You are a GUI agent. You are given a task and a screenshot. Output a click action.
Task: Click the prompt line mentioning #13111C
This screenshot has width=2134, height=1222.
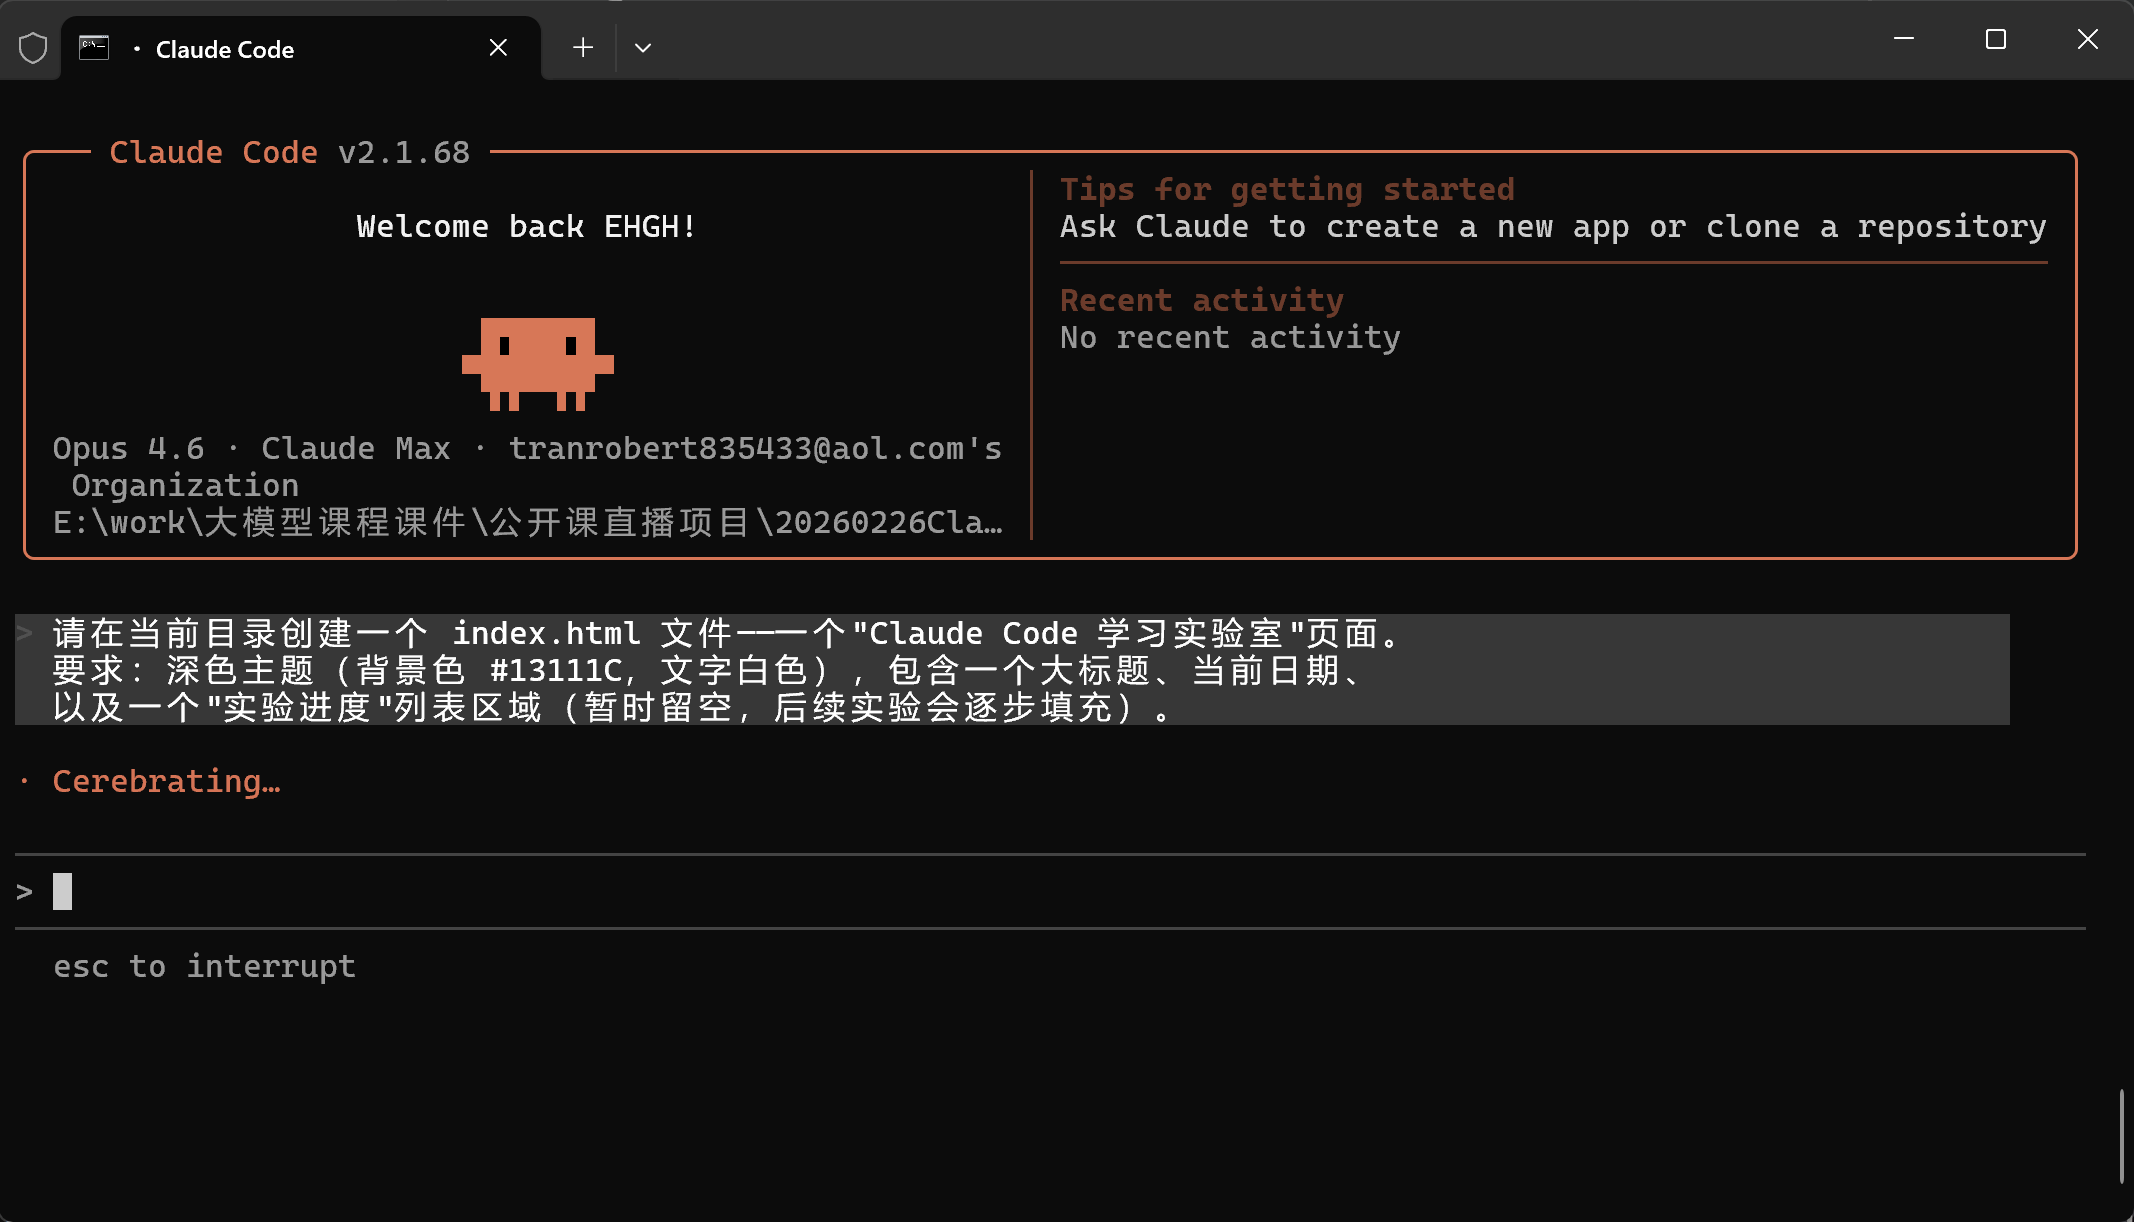click(708, 670)
